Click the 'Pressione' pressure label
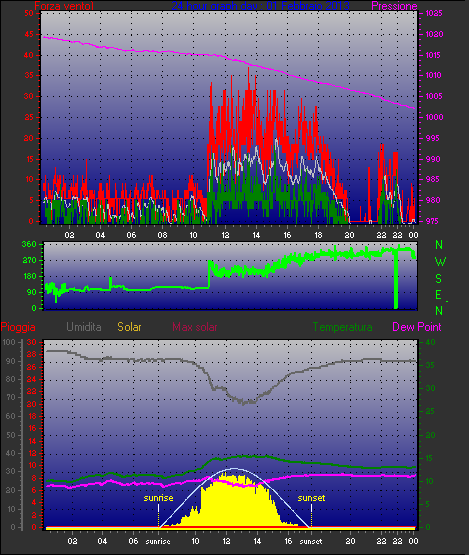 (x=394, y=6)
